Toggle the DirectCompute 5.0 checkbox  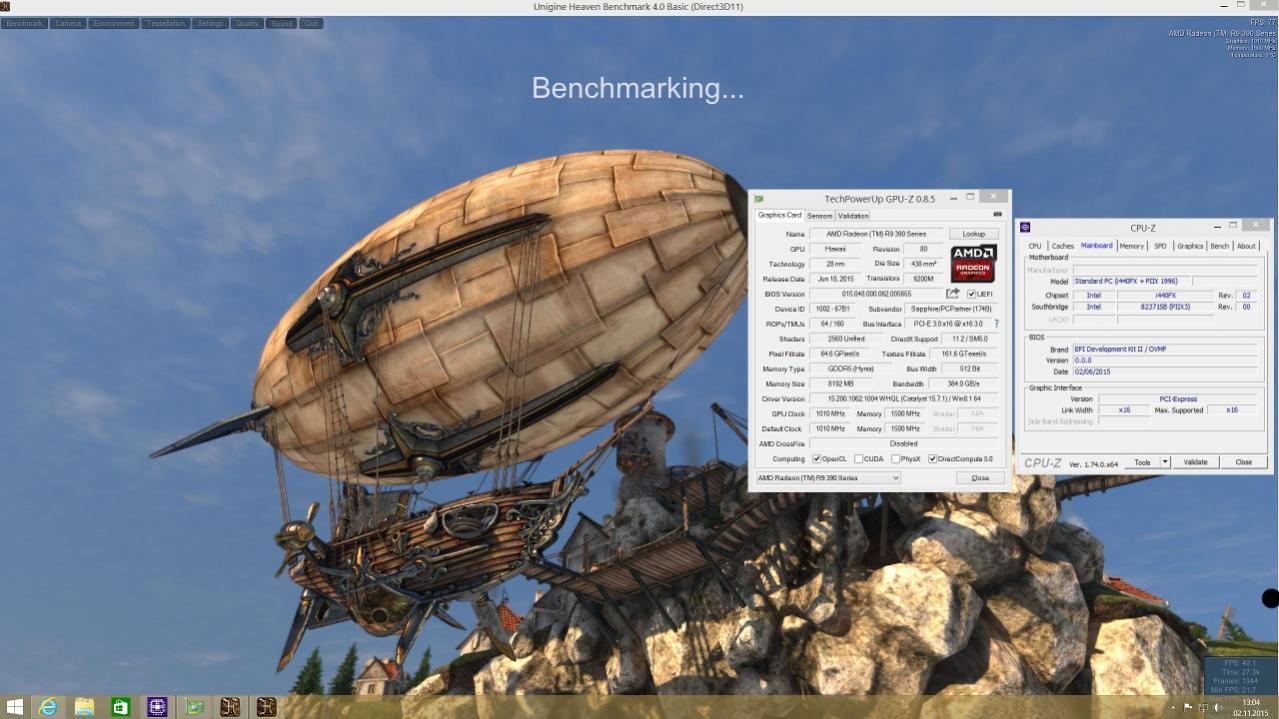(933, 459)
